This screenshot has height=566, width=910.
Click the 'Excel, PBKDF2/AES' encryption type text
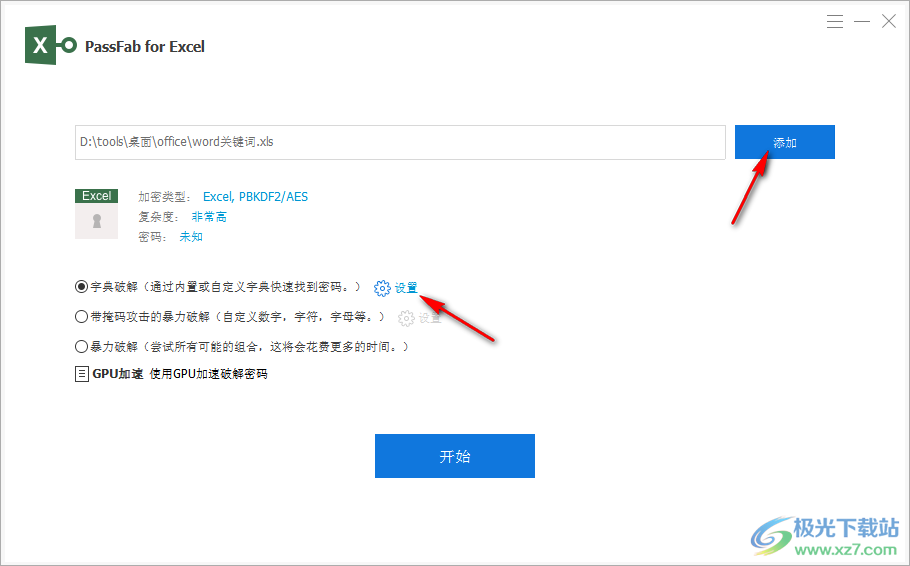255,197
